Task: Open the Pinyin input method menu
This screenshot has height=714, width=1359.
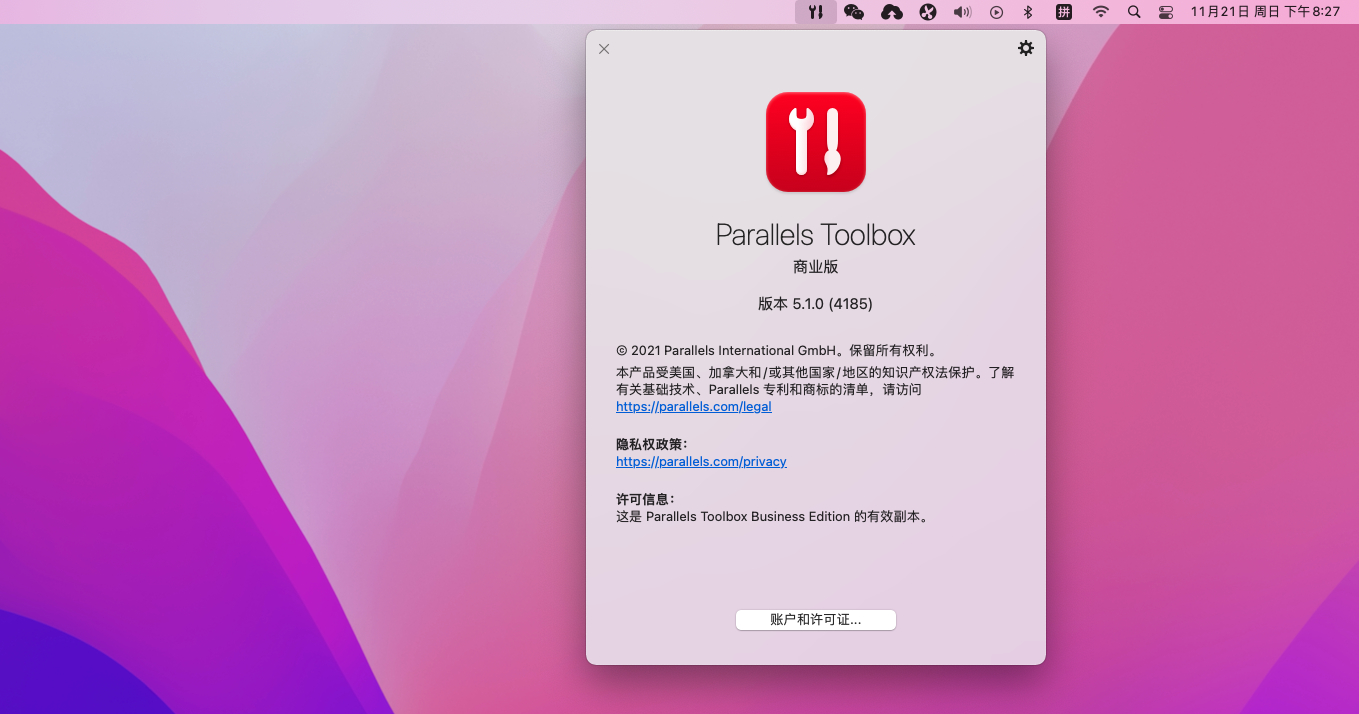Action: 1064,12
